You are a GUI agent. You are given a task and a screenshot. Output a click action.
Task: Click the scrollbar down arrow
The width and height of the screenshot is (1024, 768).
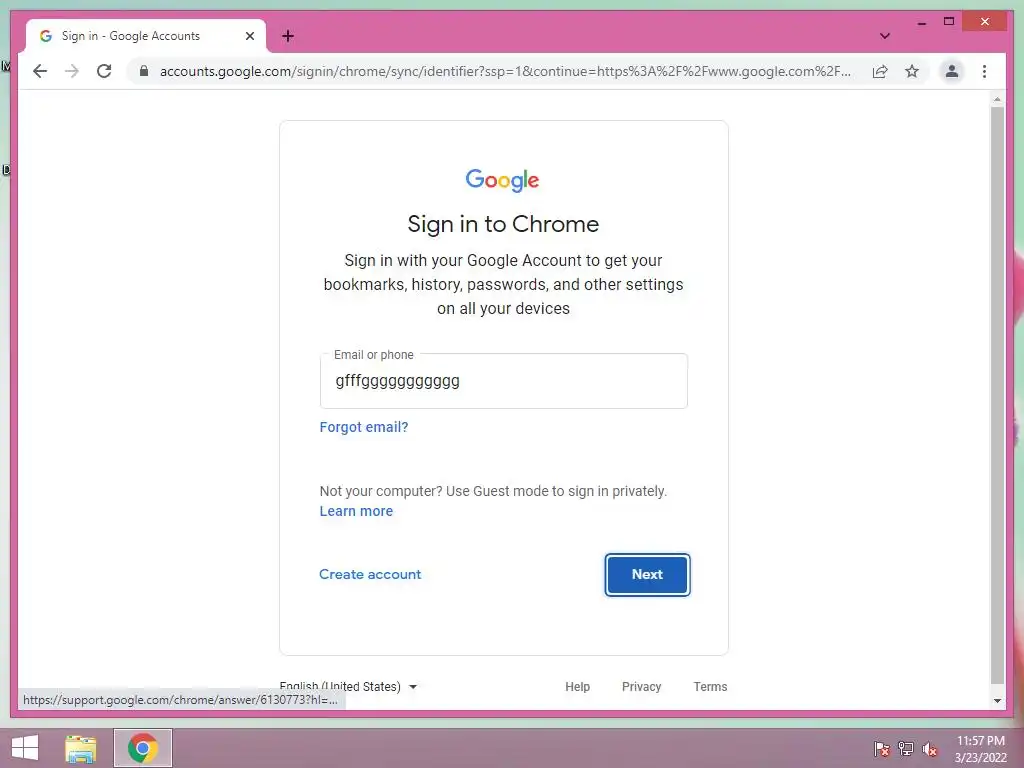997,701
